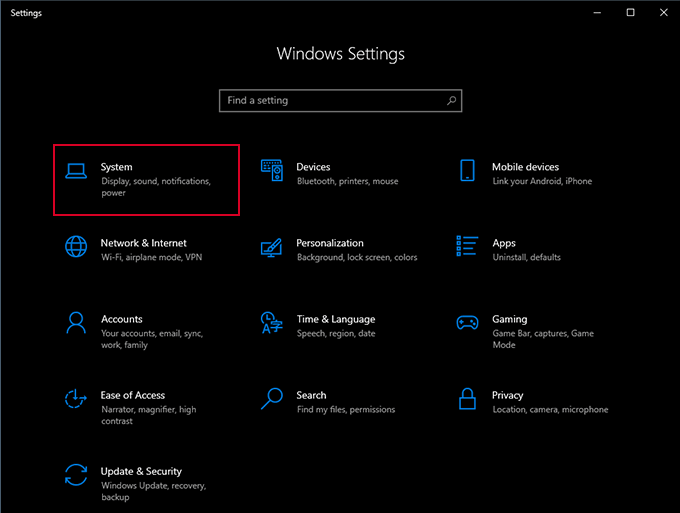The image size is (680, 513).
Task: Click 'Narrator, magnifier, high contrast' text
Action: (149, 415)
